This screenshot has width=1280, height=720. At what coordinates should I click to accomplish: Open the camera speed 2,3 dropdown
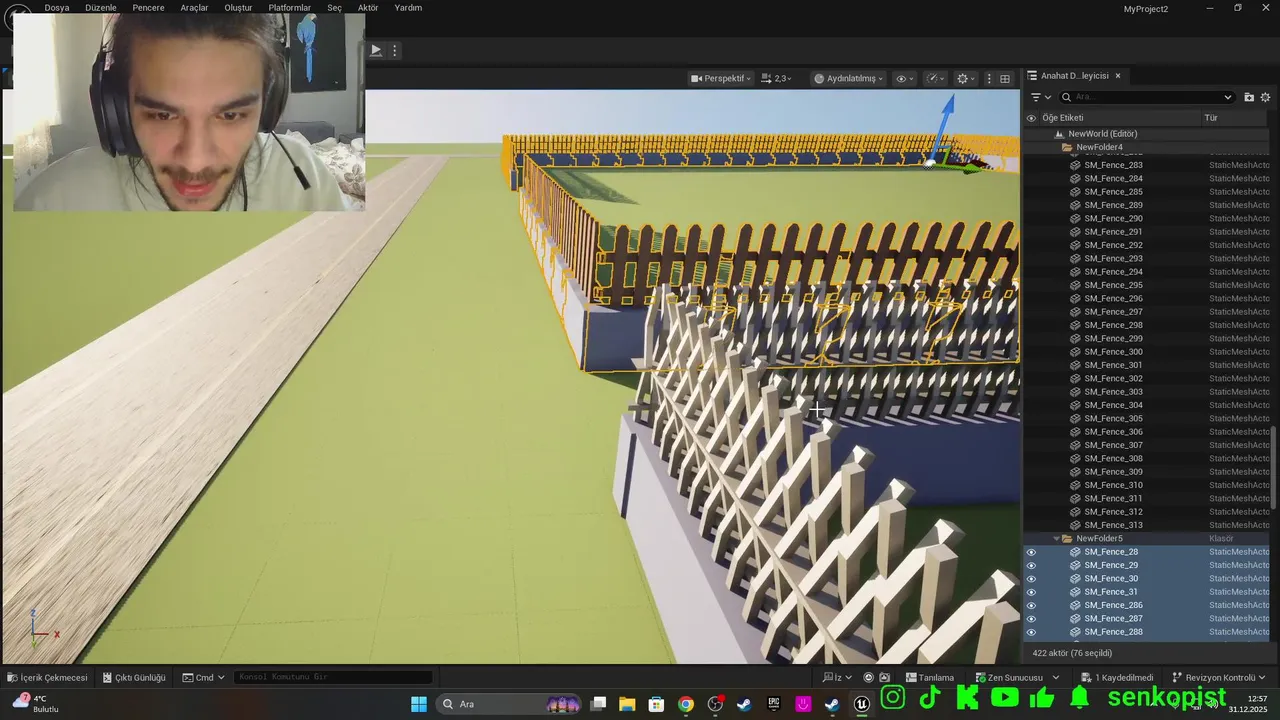776,78
